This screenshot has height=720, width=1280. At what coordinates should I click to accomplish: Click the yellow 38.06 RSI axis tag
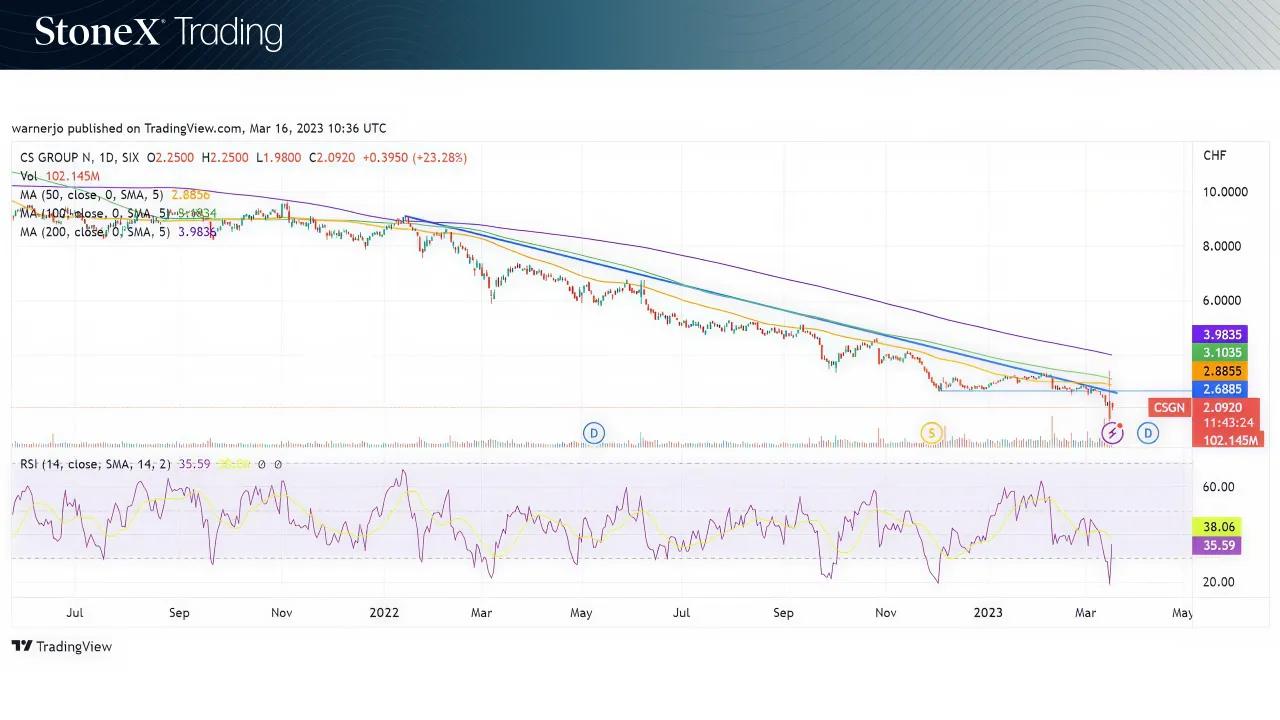(1219, 527)
